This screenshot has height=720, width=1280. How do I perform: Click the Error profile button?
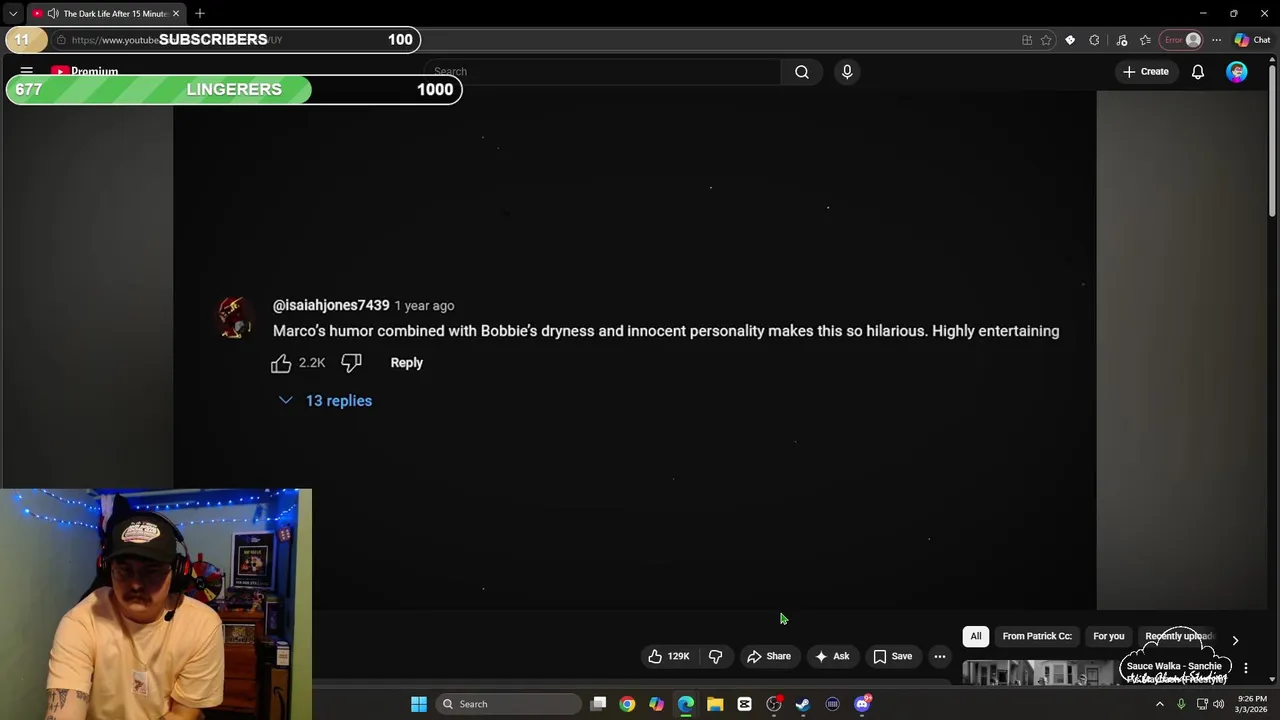1182,40
